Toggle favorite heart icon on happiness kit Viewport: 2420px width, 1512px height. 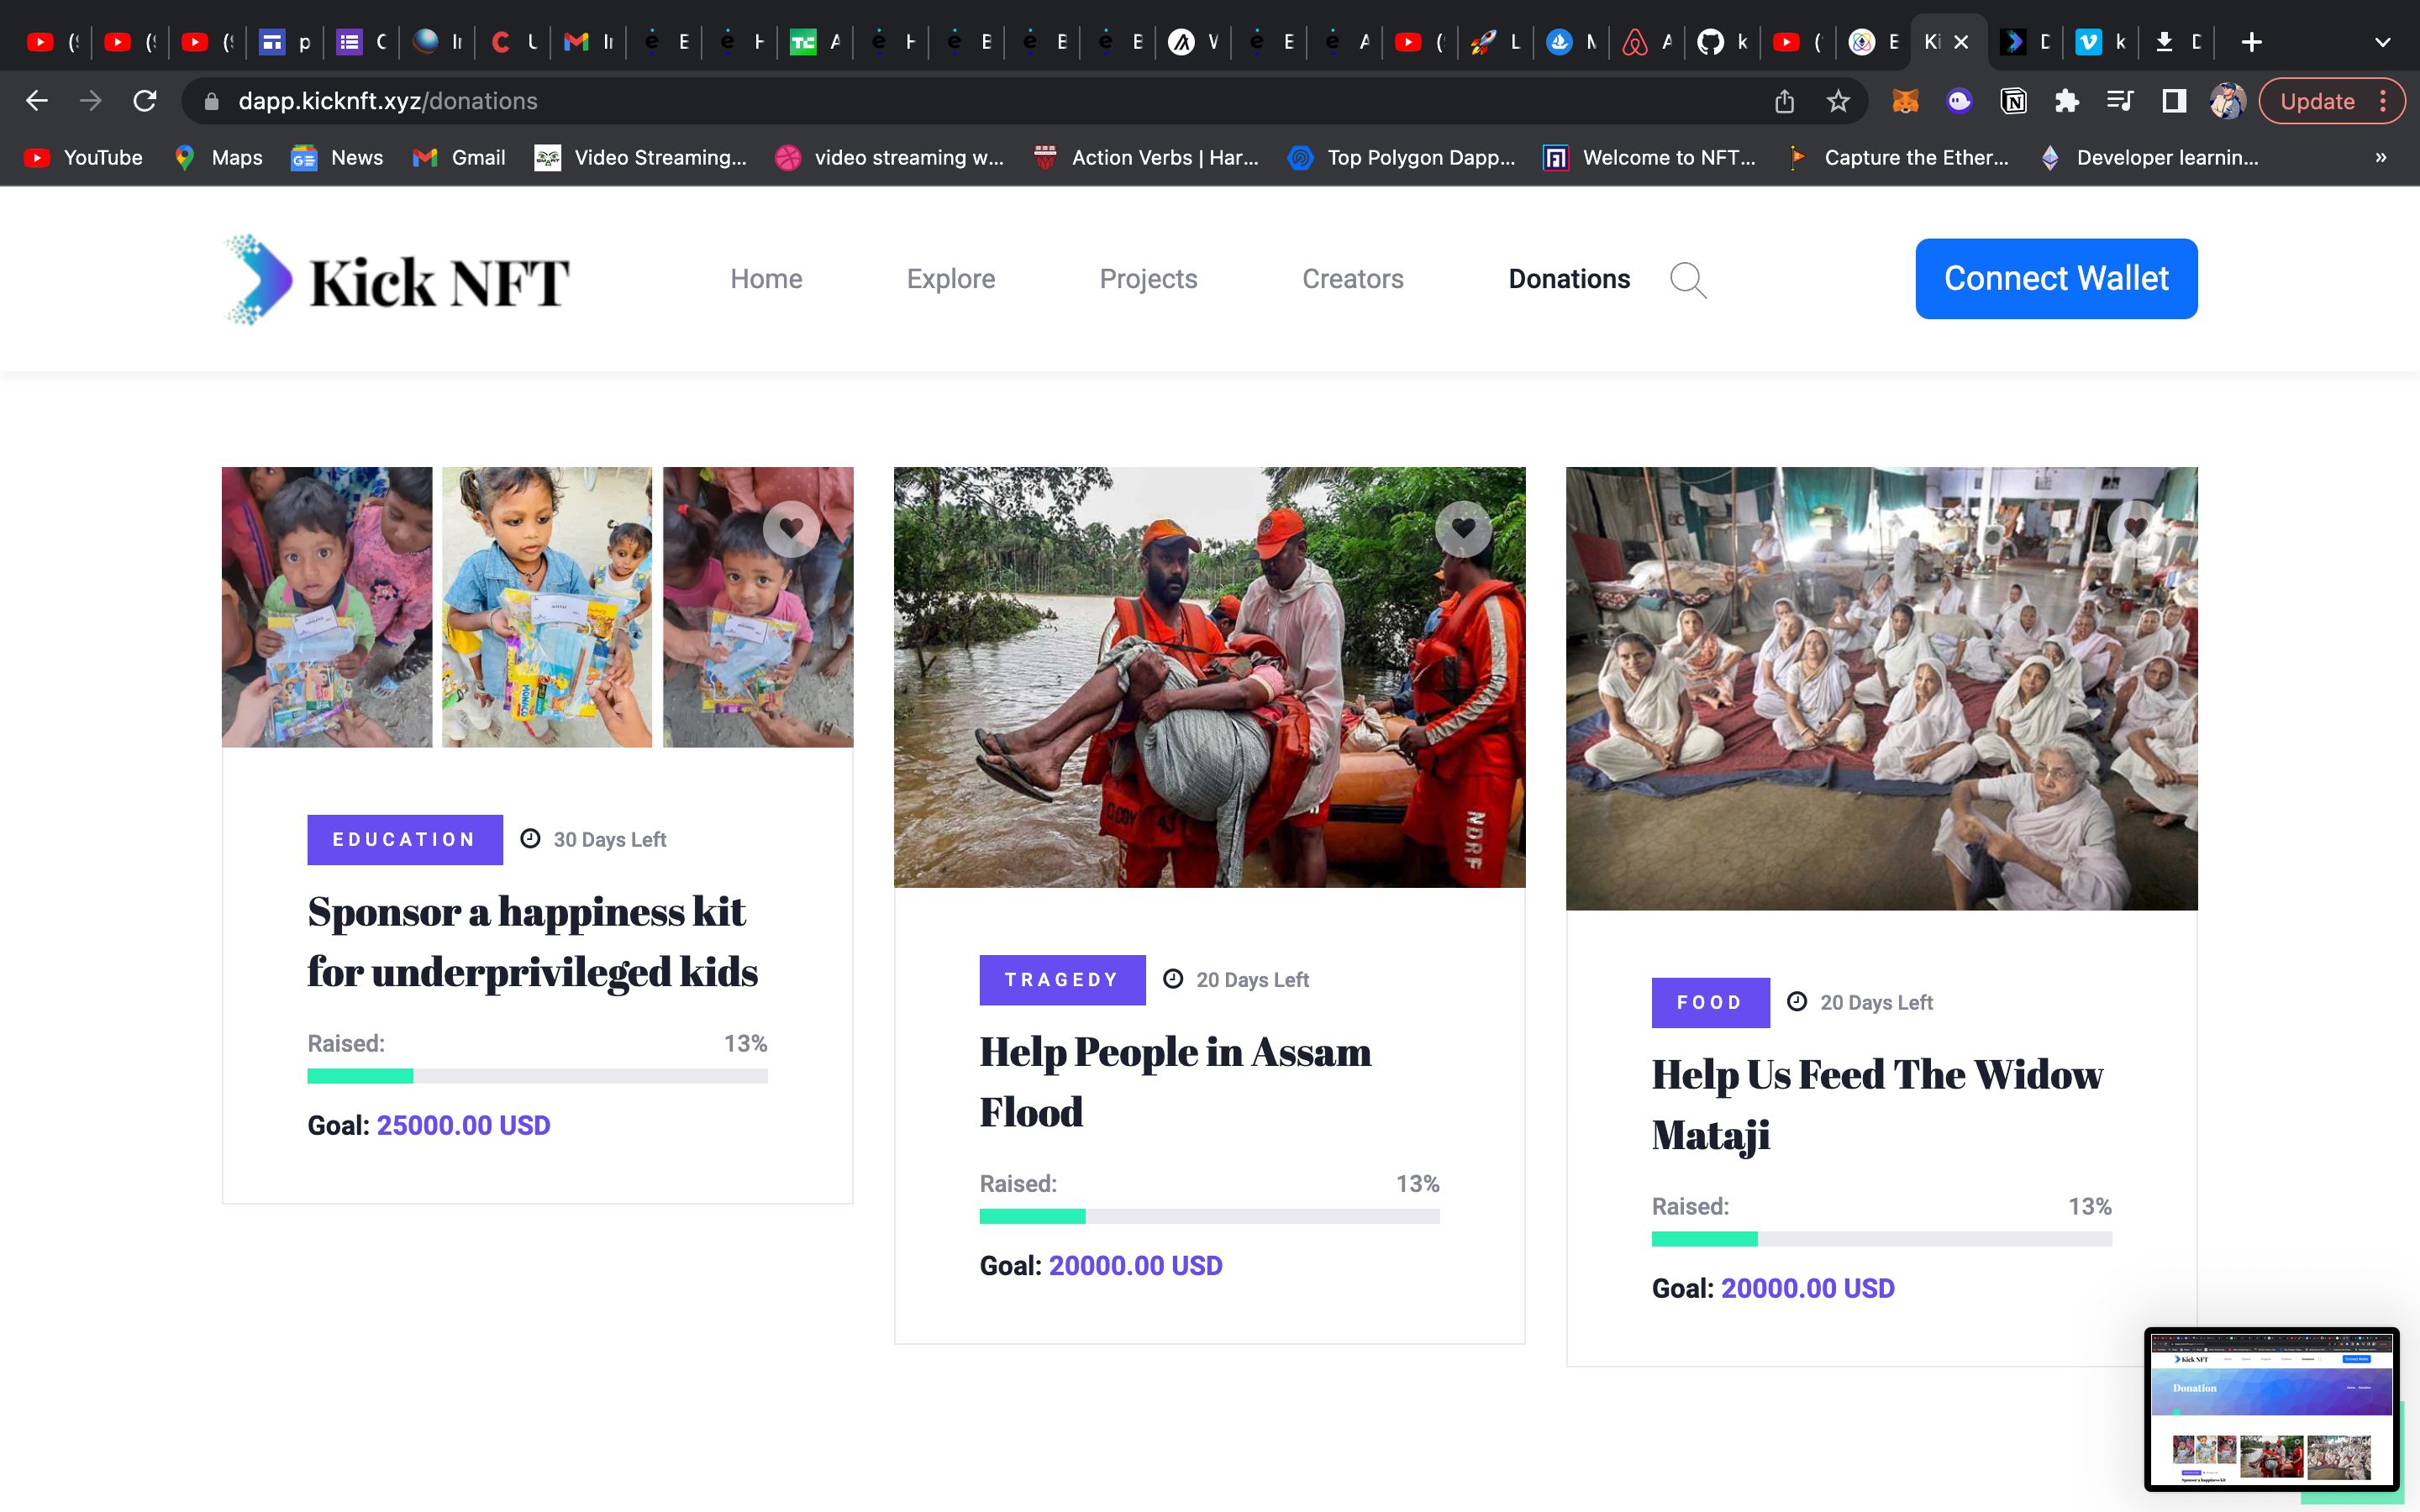click(792, 528)
